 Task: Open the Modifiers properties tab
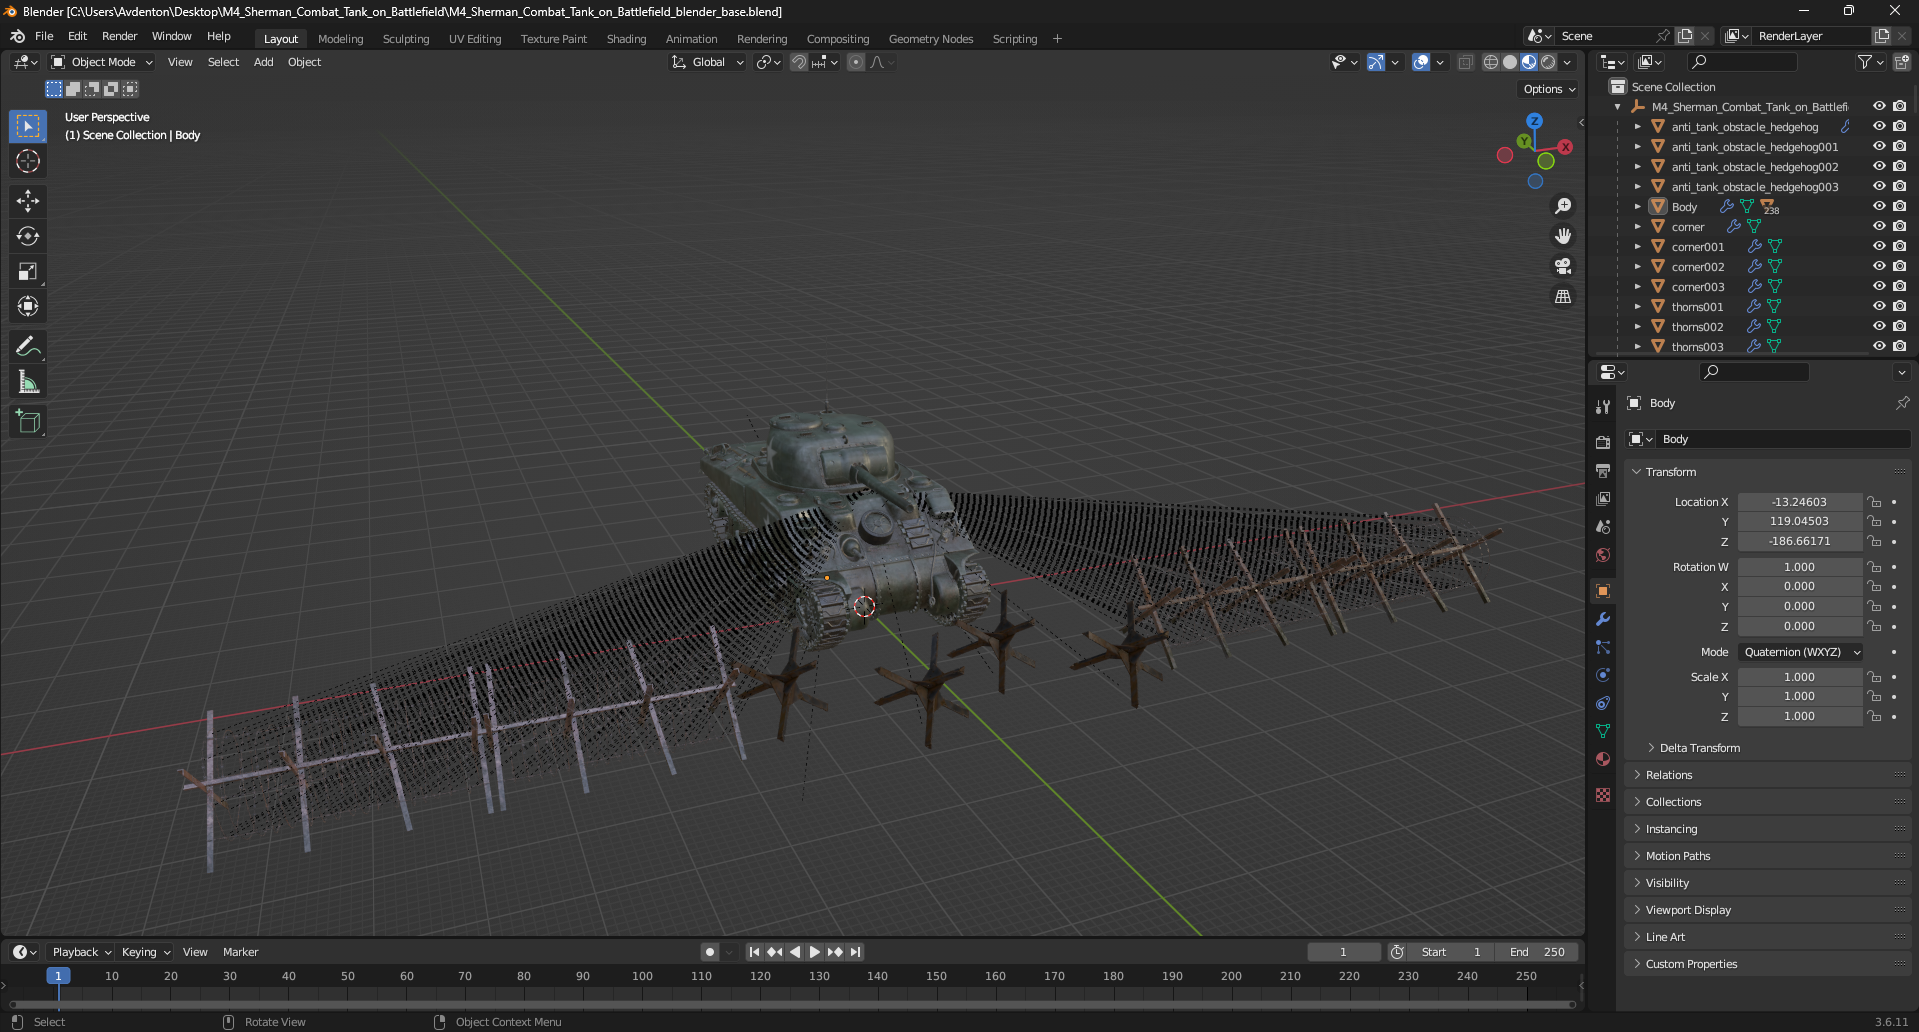(x=1603, y=619)
